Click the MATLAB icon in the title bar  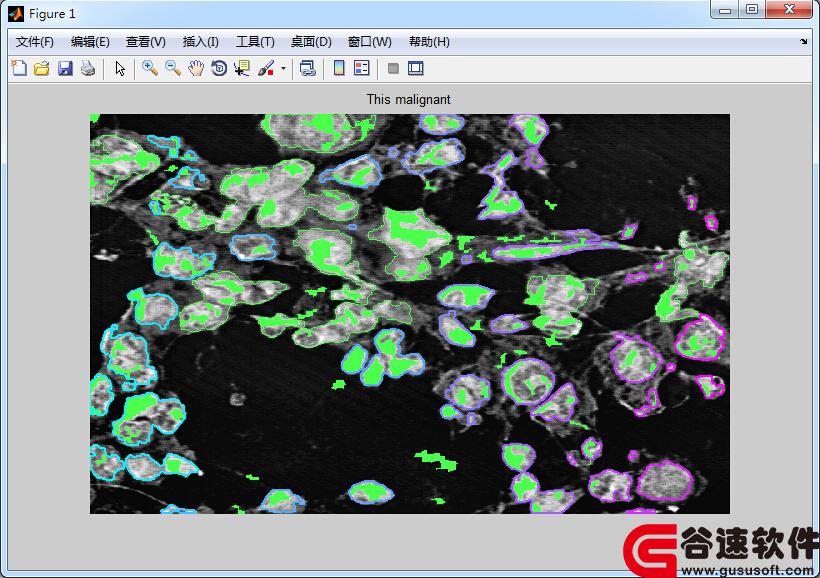pyautogui.click(x=16, y=14)
